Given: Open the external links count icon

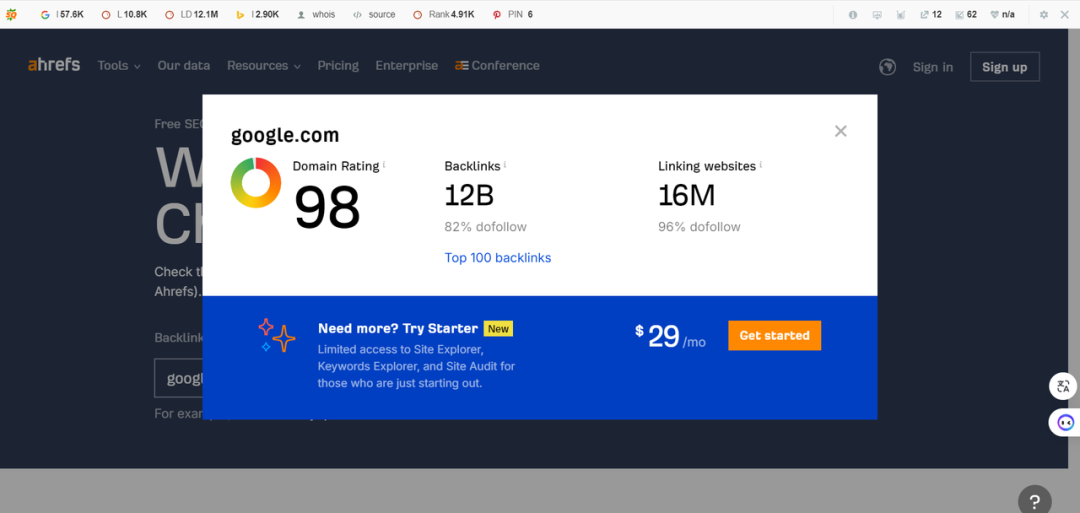Looking at the screenshot, I should tap(924, 14).
